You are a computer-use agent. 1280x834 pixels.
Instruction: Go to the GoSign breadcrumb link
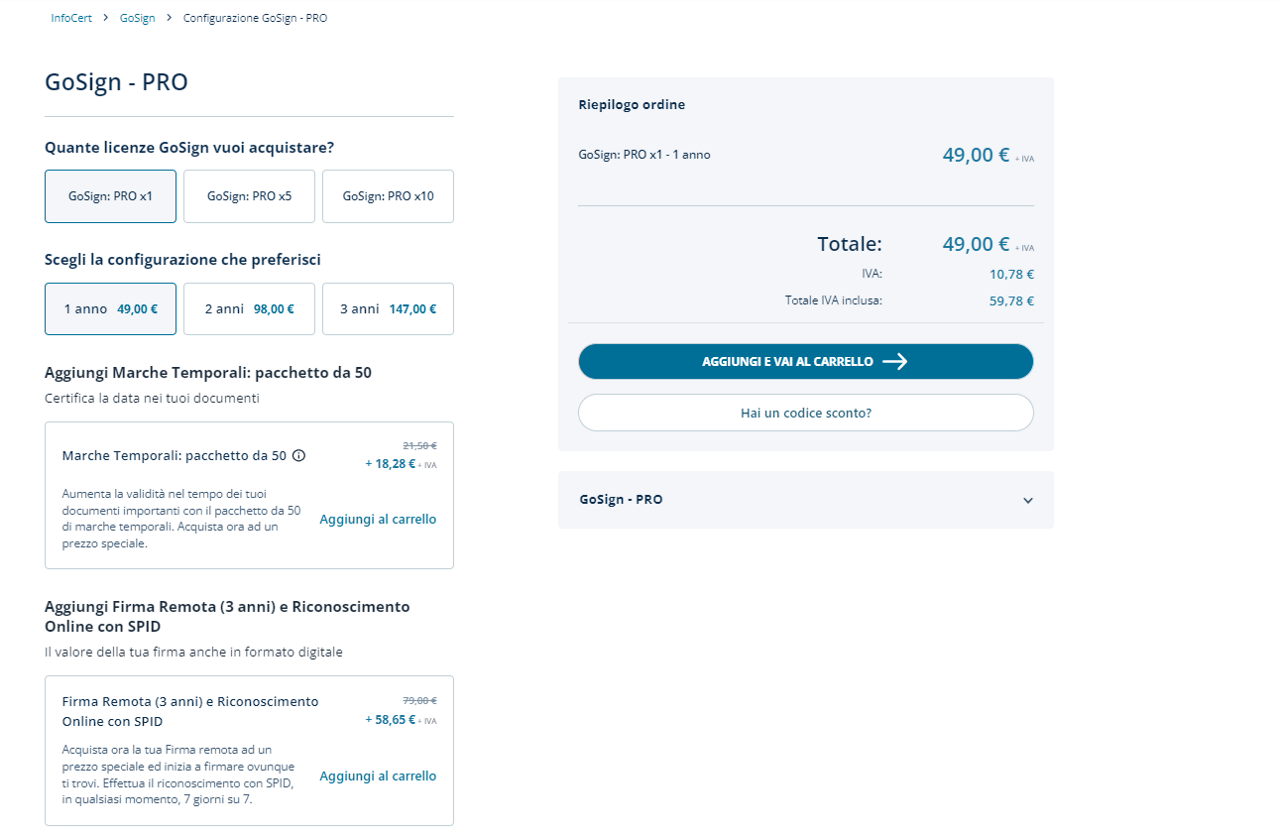pos(137,18)
